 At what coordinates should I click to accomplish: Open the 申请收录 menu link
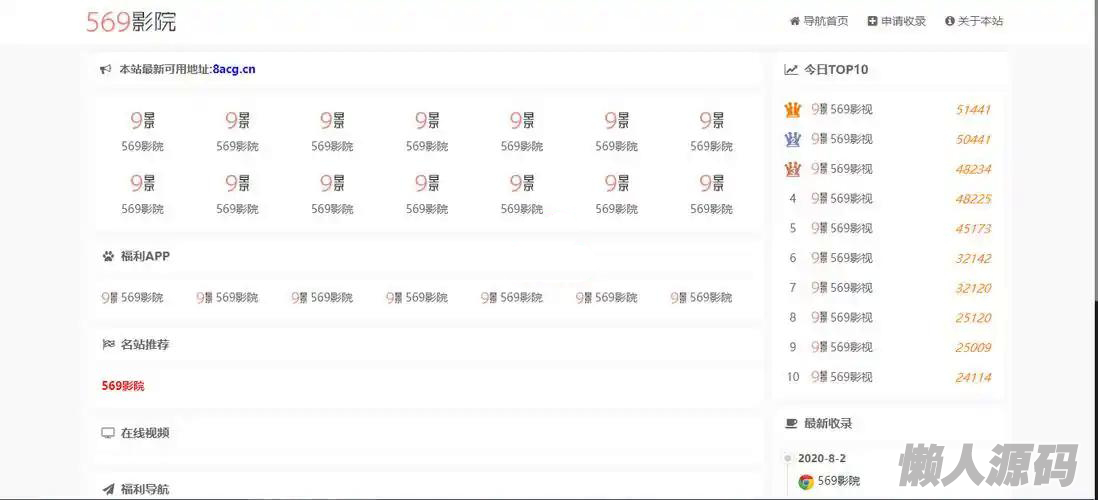(x=903, y=21)
